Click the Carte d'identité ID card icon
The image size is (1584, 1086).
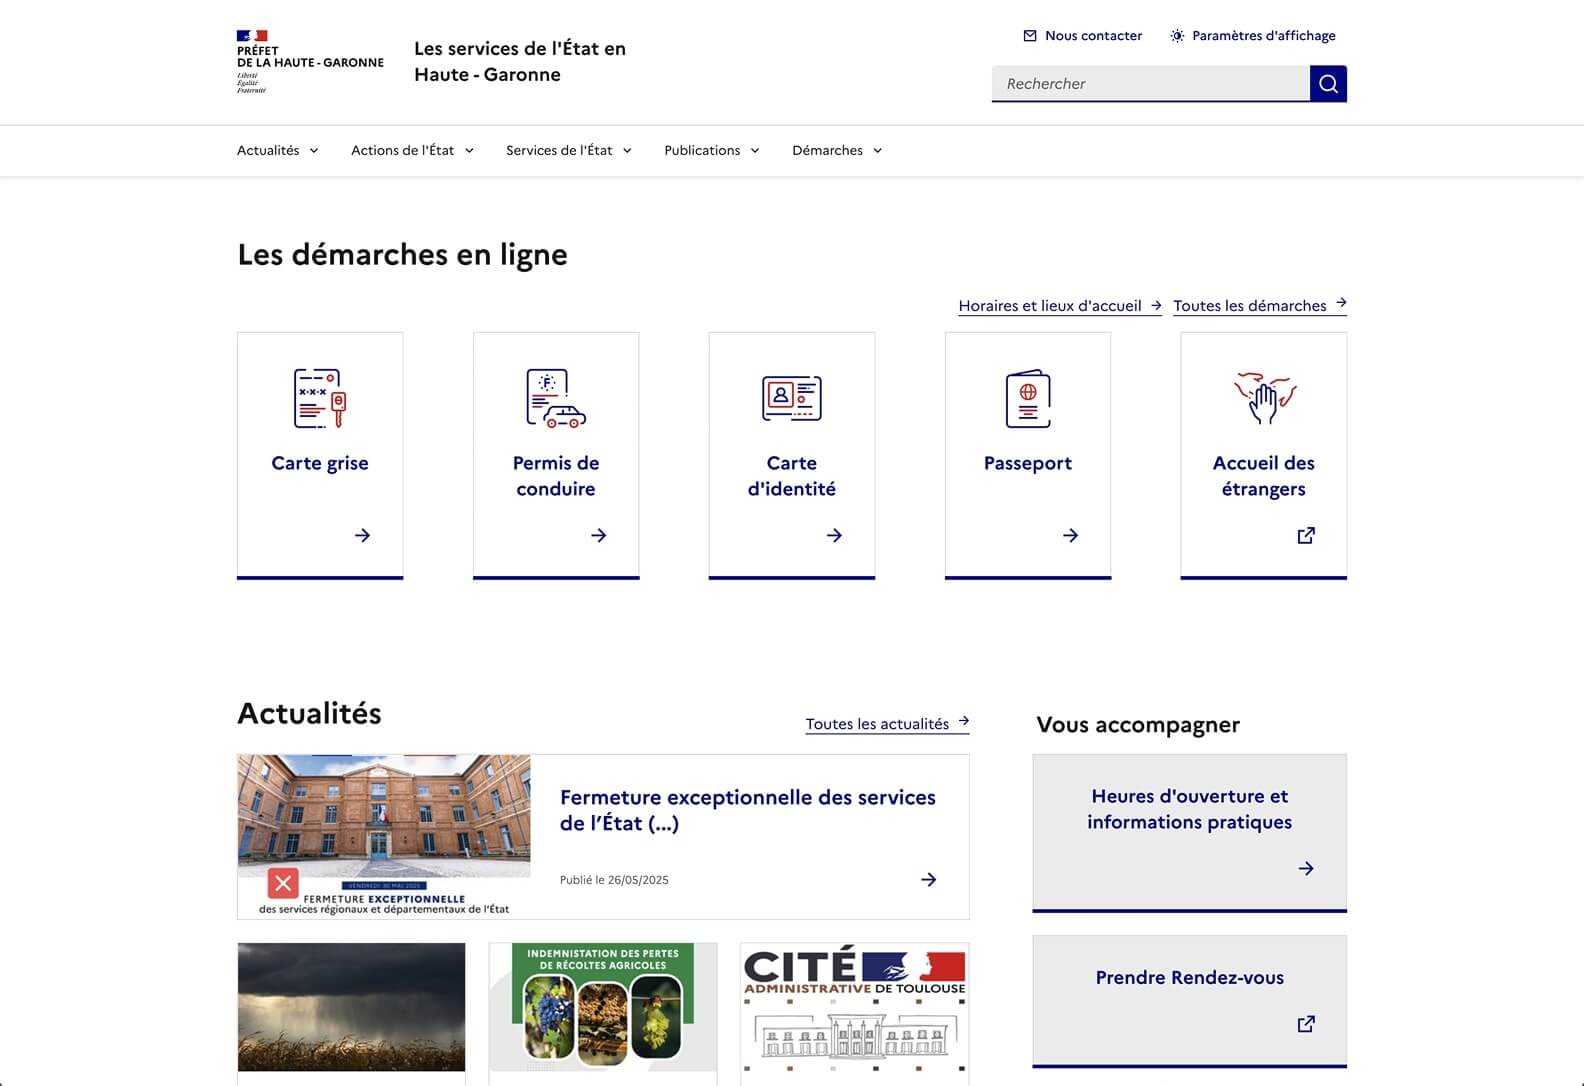click(x=791, y=398)
